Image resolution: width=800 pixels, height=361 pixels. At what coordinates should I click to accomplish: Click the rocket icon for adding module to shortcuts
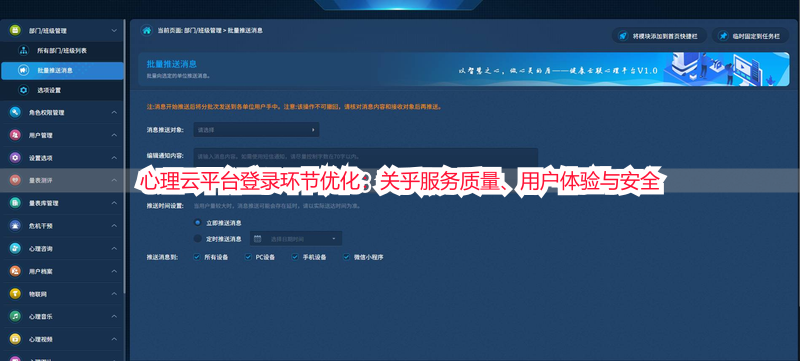(622, 36)
